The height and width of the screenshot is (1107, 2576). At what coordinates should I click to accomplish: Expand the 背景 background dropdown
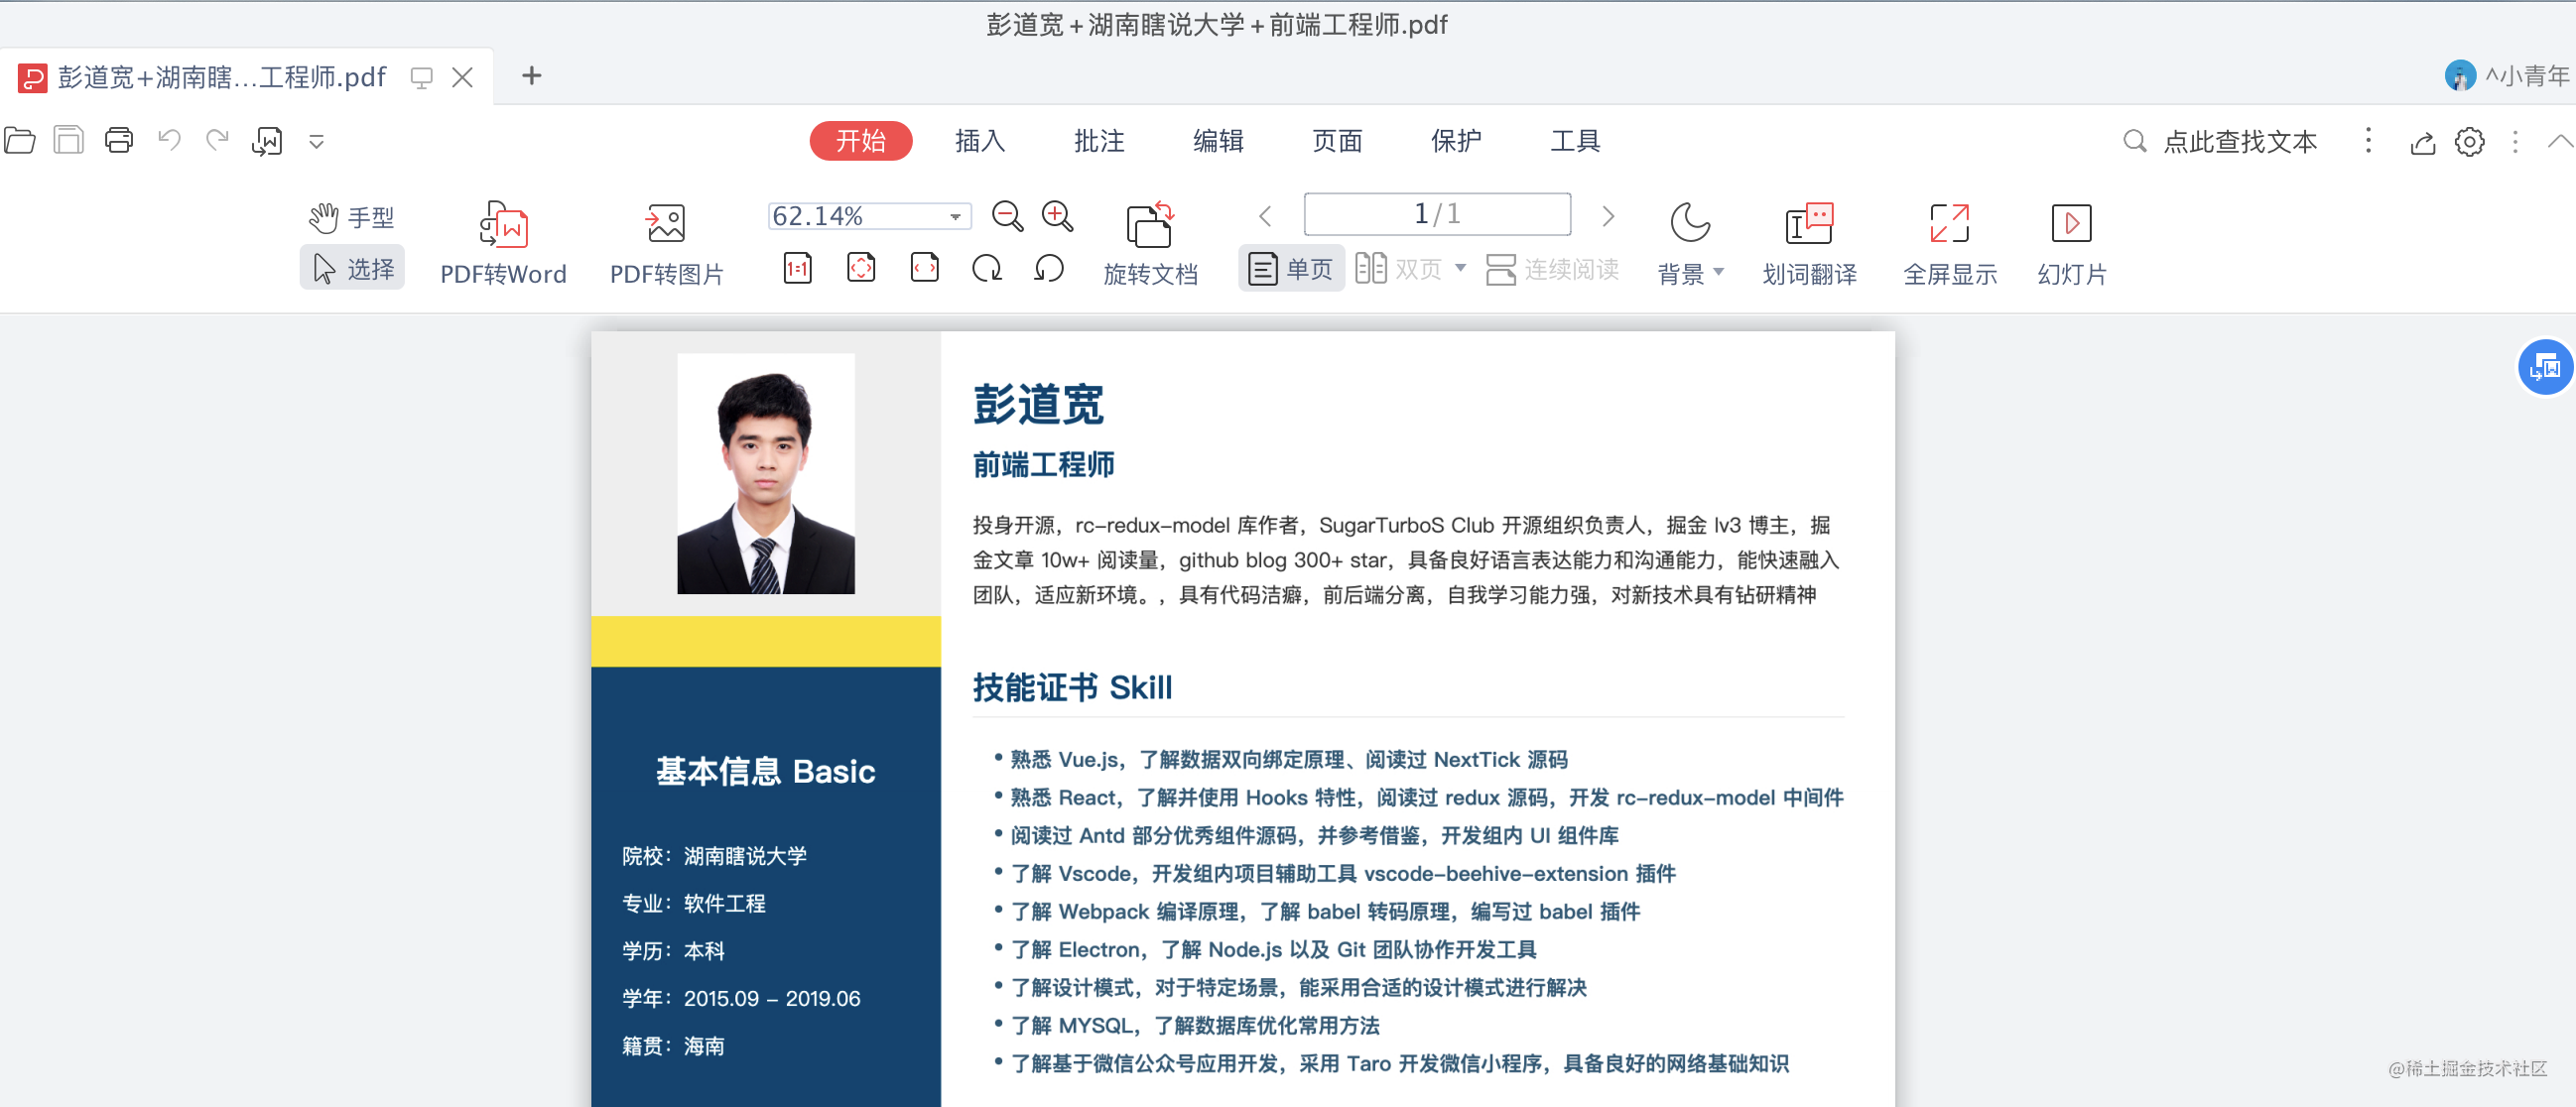click(1718, 272)
